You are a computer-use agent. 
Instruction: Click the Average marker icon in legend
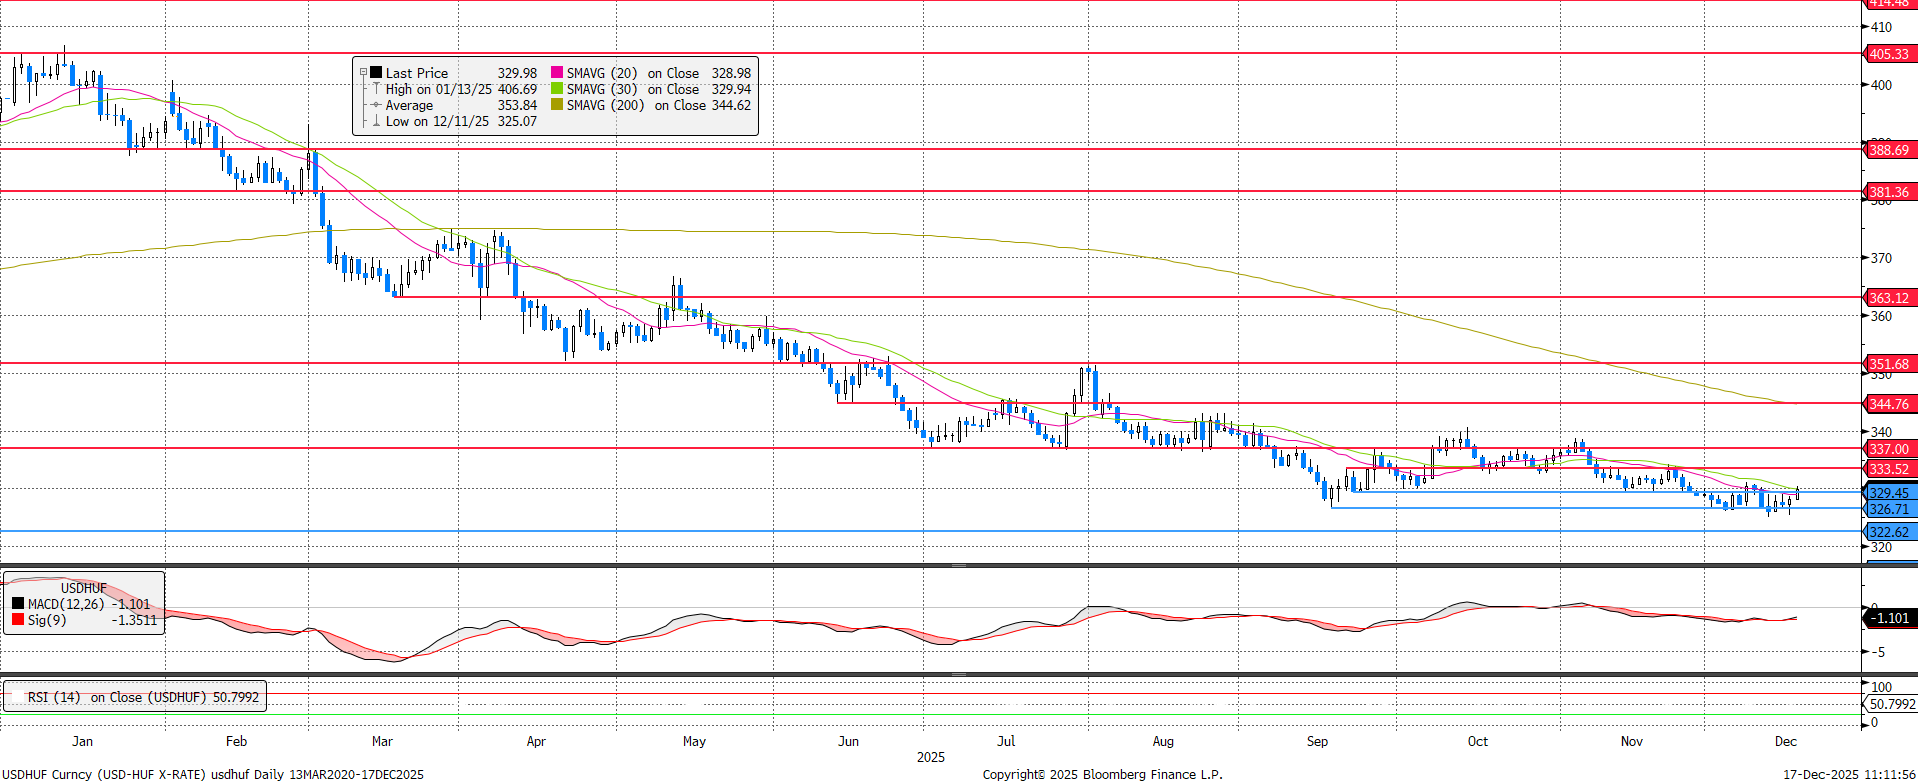pos(376,105)
